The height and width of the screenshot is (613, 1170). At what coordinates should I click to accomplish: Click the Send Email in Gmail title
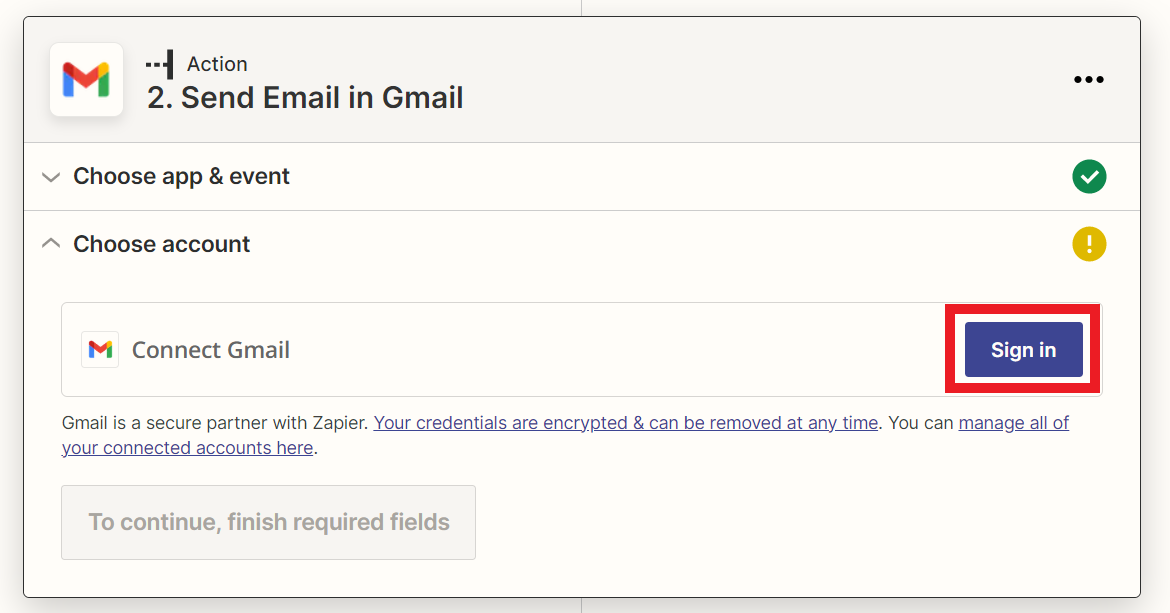tap(305, 98)
